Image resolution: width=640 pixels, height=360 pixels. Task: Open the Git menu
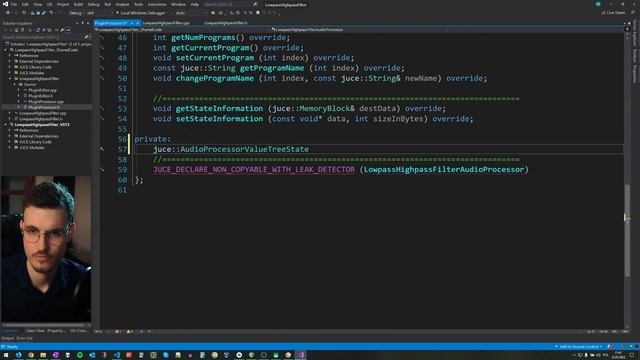coord(49,4)
